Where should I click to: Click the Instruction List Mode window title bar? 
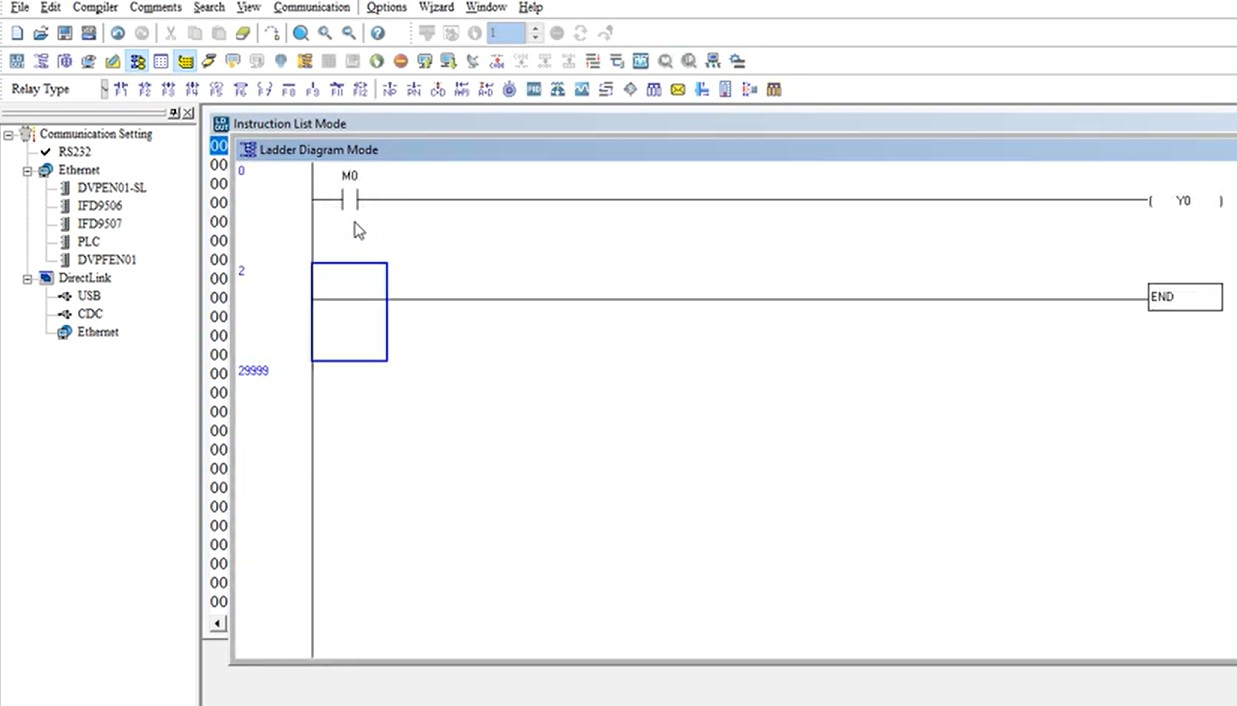pyautogui.click(x=724, y=124)
